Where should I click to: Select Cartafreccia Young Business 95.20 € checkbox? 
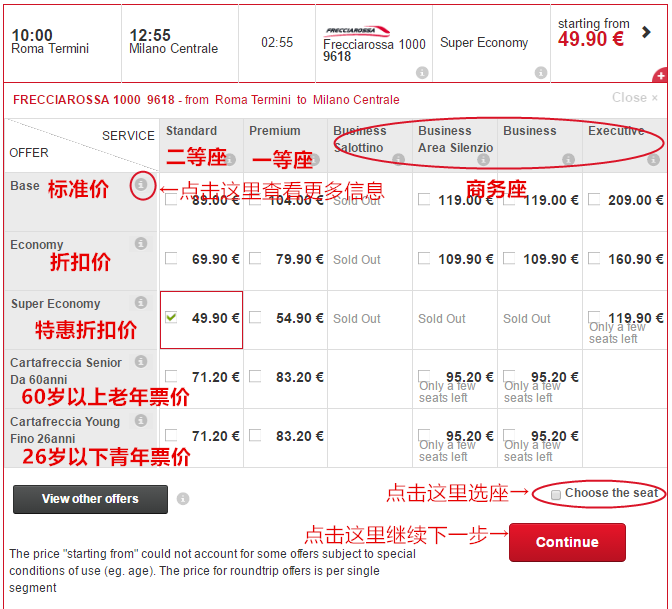tap(509, 436)
